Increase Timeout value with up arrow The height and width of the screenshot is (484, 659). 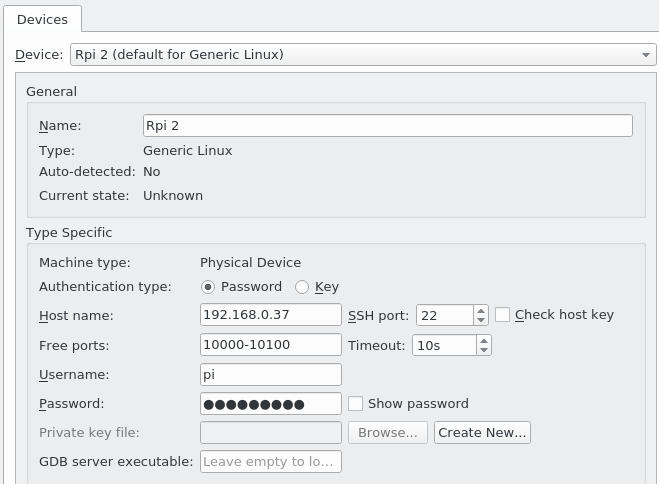(484, 340)
